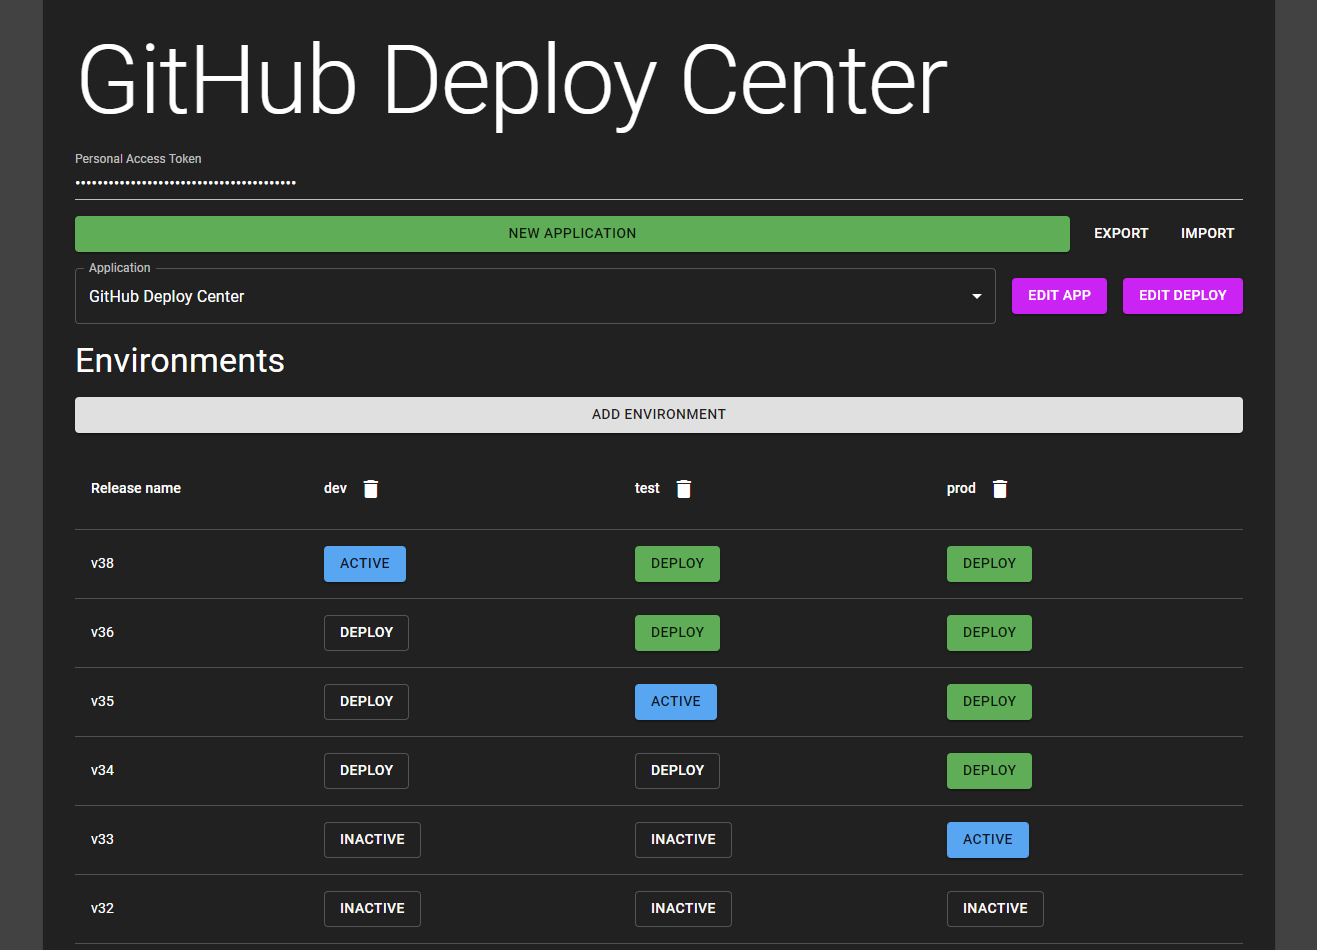1317x950 pixels.
Task: Click Inactive button for v32 in dev
Action: [x=372, y=909]
